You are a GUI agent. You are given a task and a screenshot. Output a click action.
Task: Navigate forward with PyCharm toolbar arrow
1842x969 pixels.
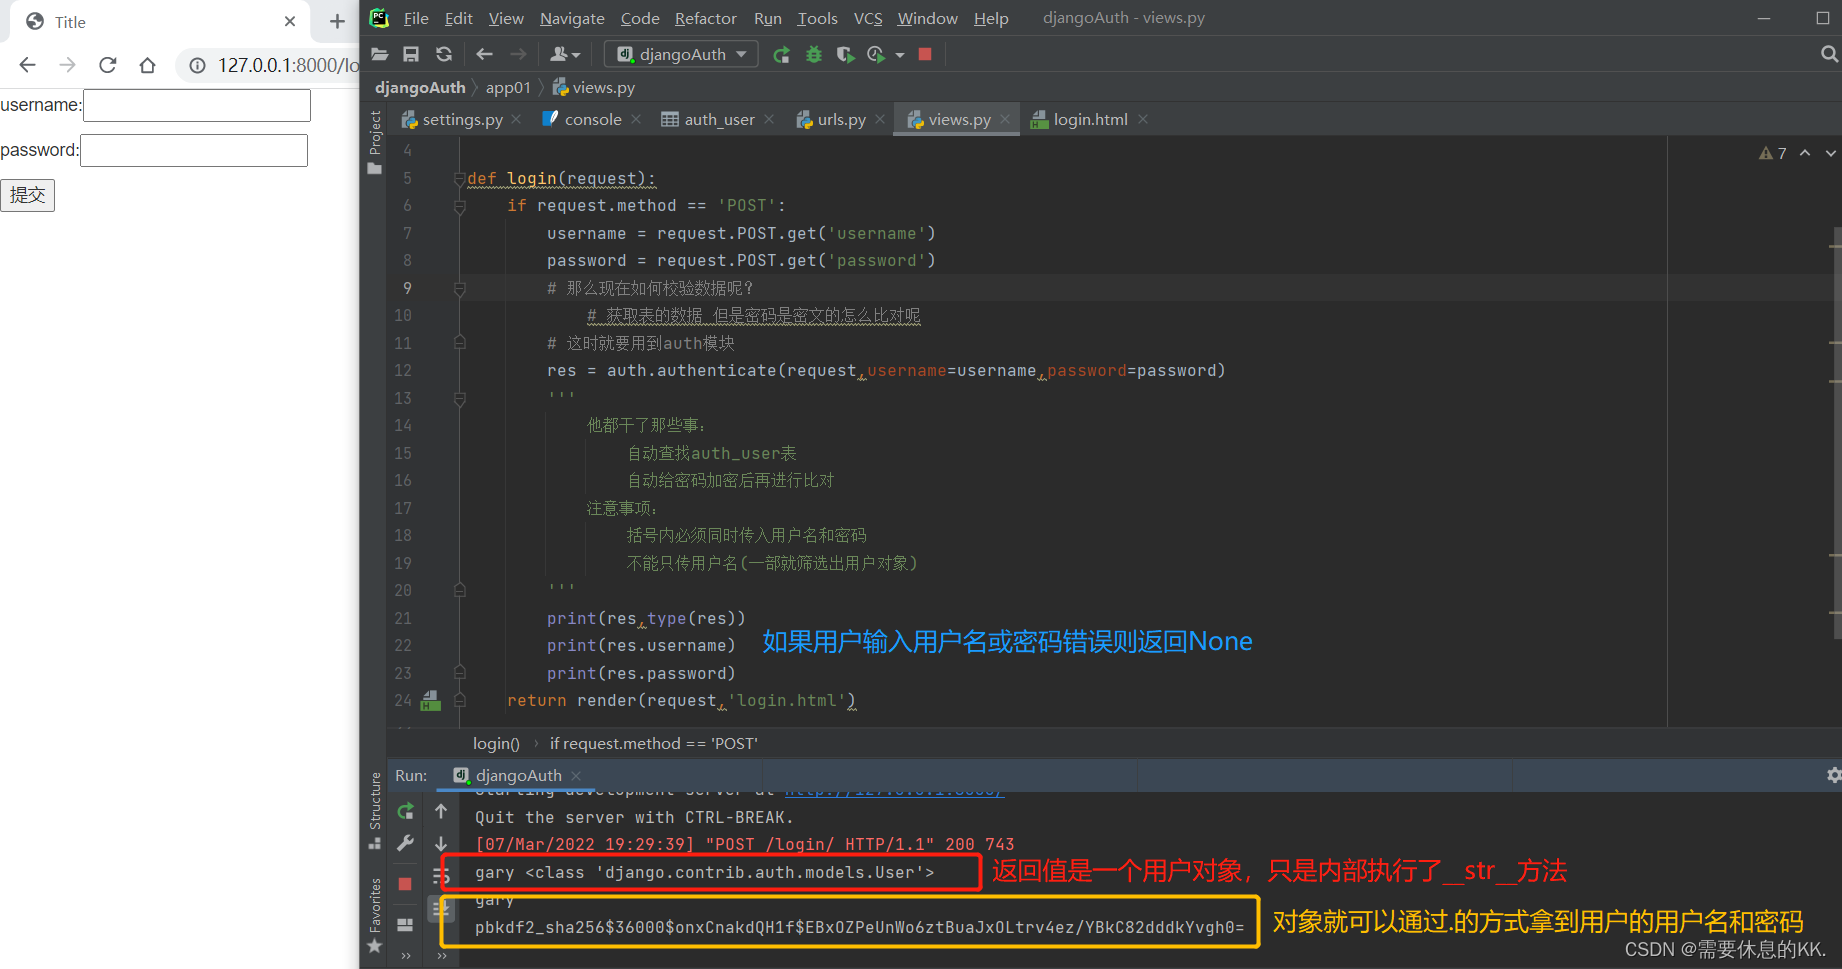pyautogui.click(x=518, y=54)
